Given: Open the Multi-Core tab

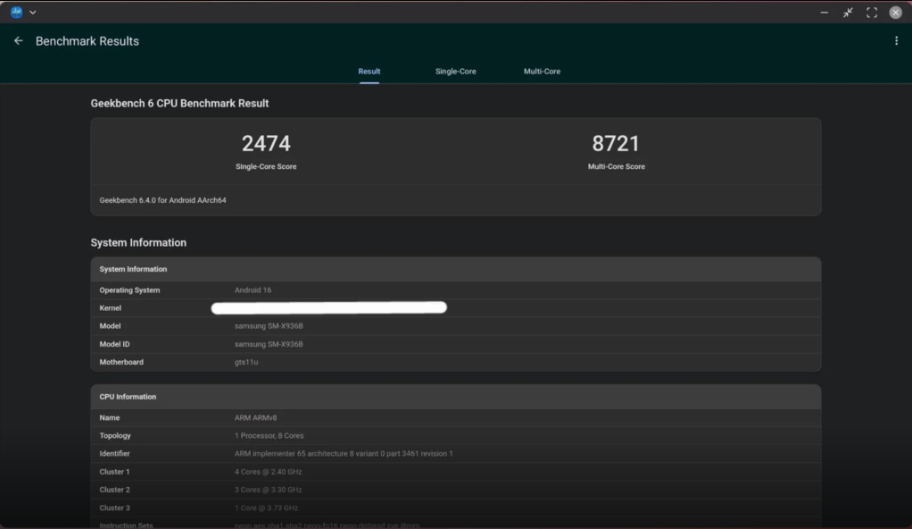Looking at the screenshot, I should (x=542, y=72).
